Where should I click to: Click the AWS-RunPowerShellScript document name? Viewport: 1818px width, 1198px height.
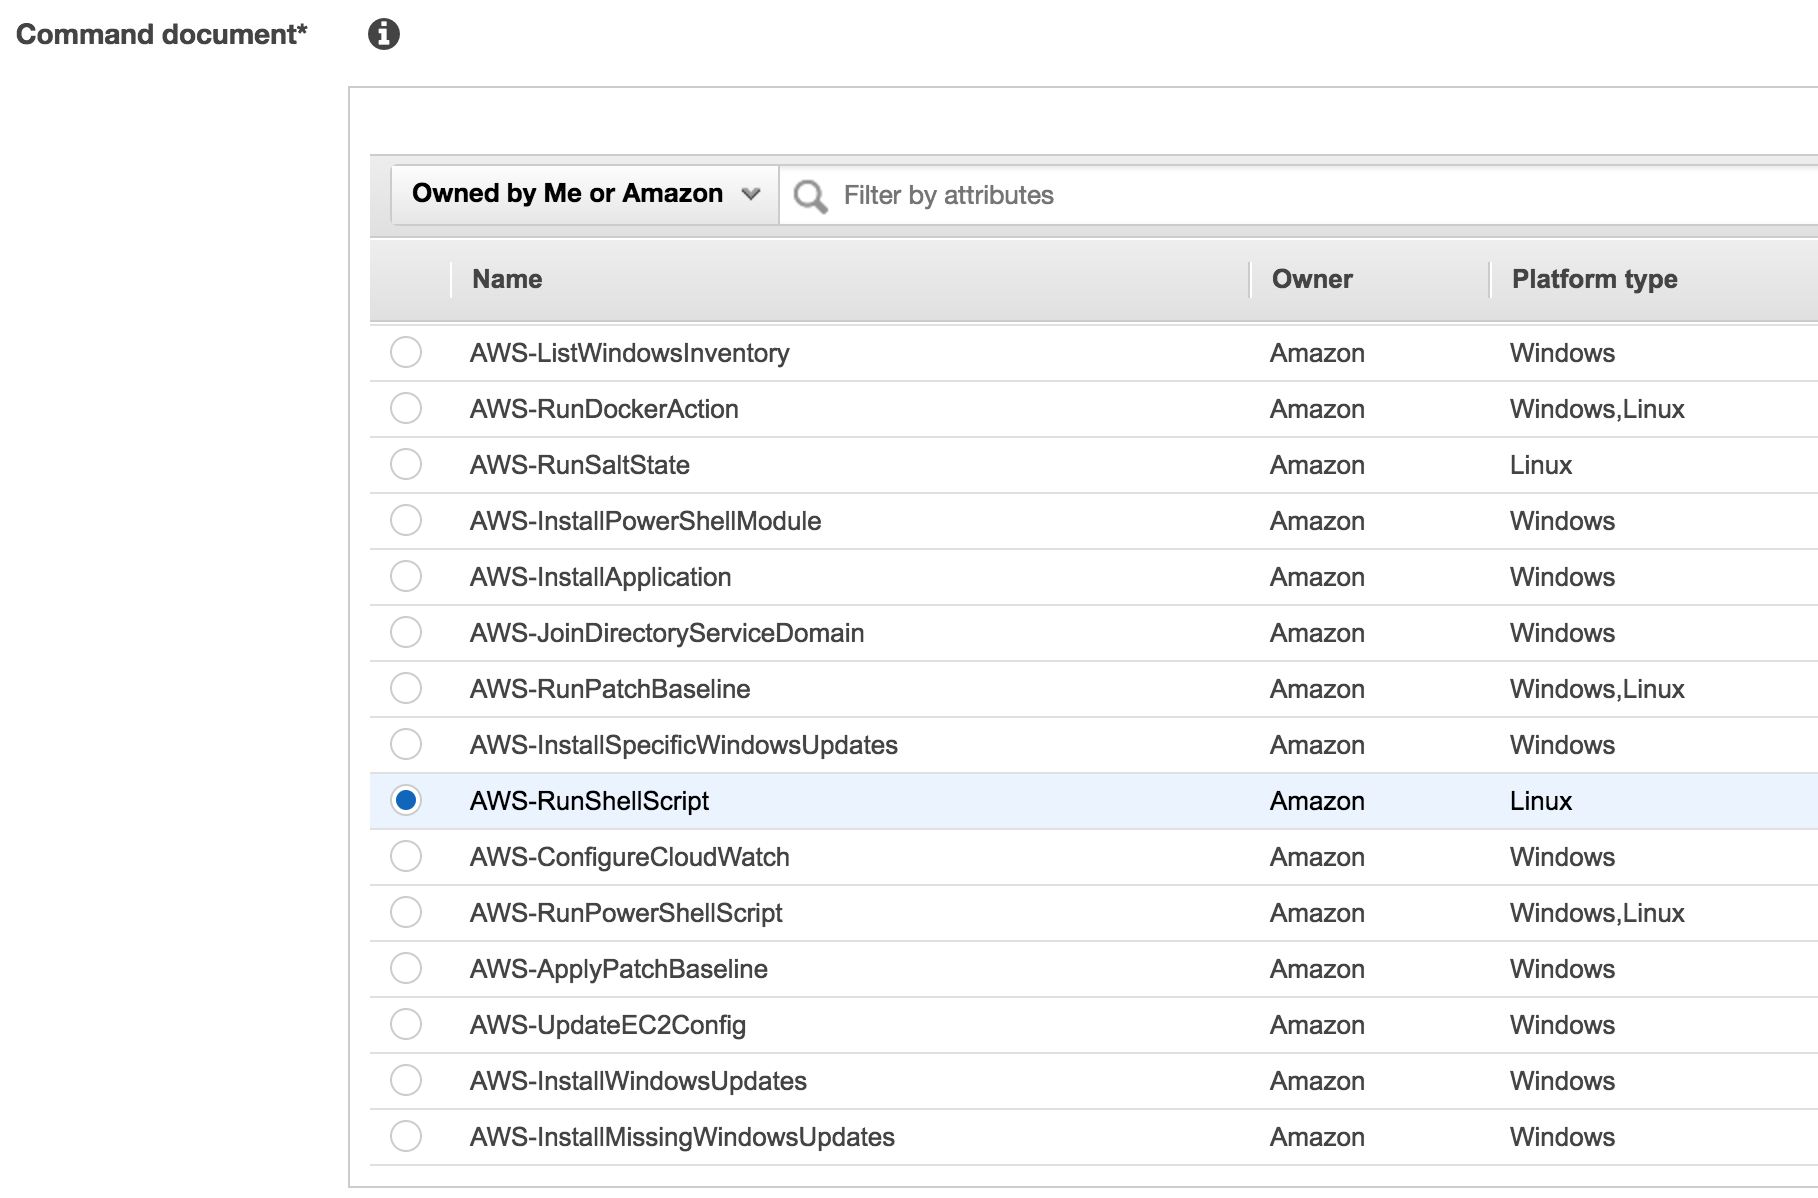[626, 913]
